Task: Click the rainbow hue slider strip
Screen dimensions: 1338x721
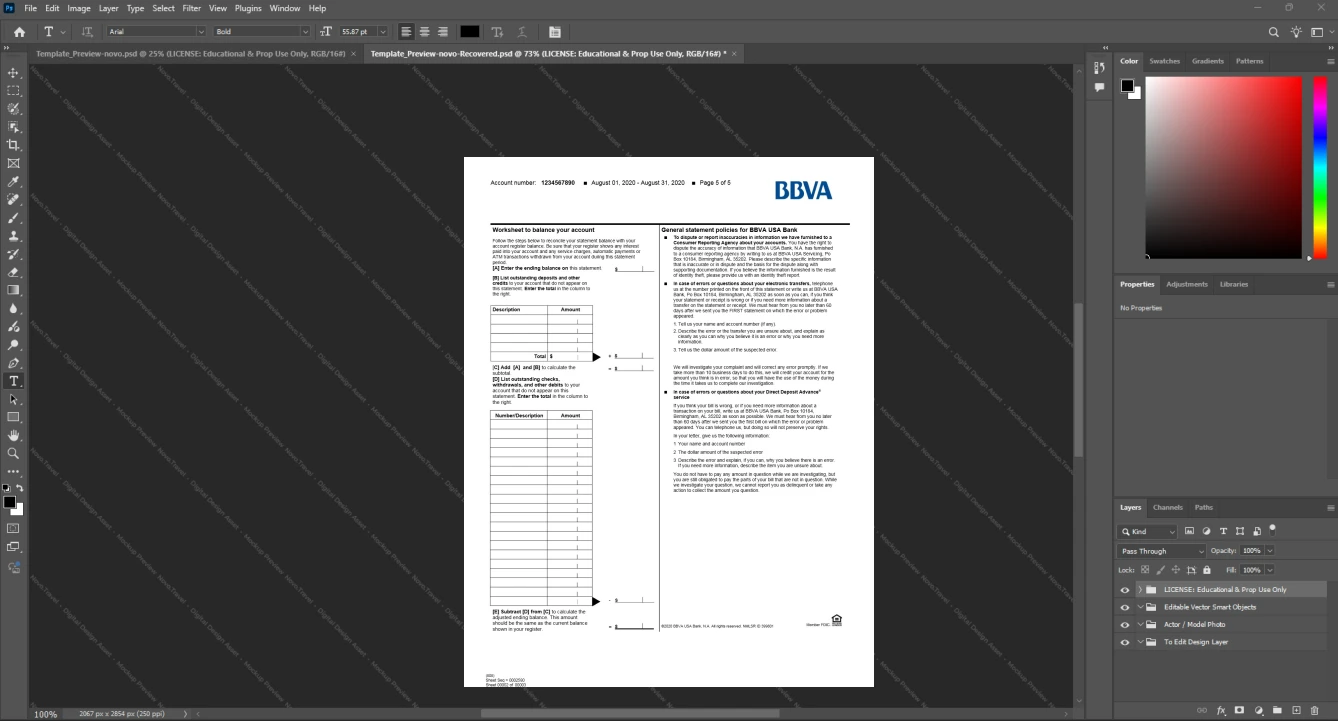Action: 1320,166
